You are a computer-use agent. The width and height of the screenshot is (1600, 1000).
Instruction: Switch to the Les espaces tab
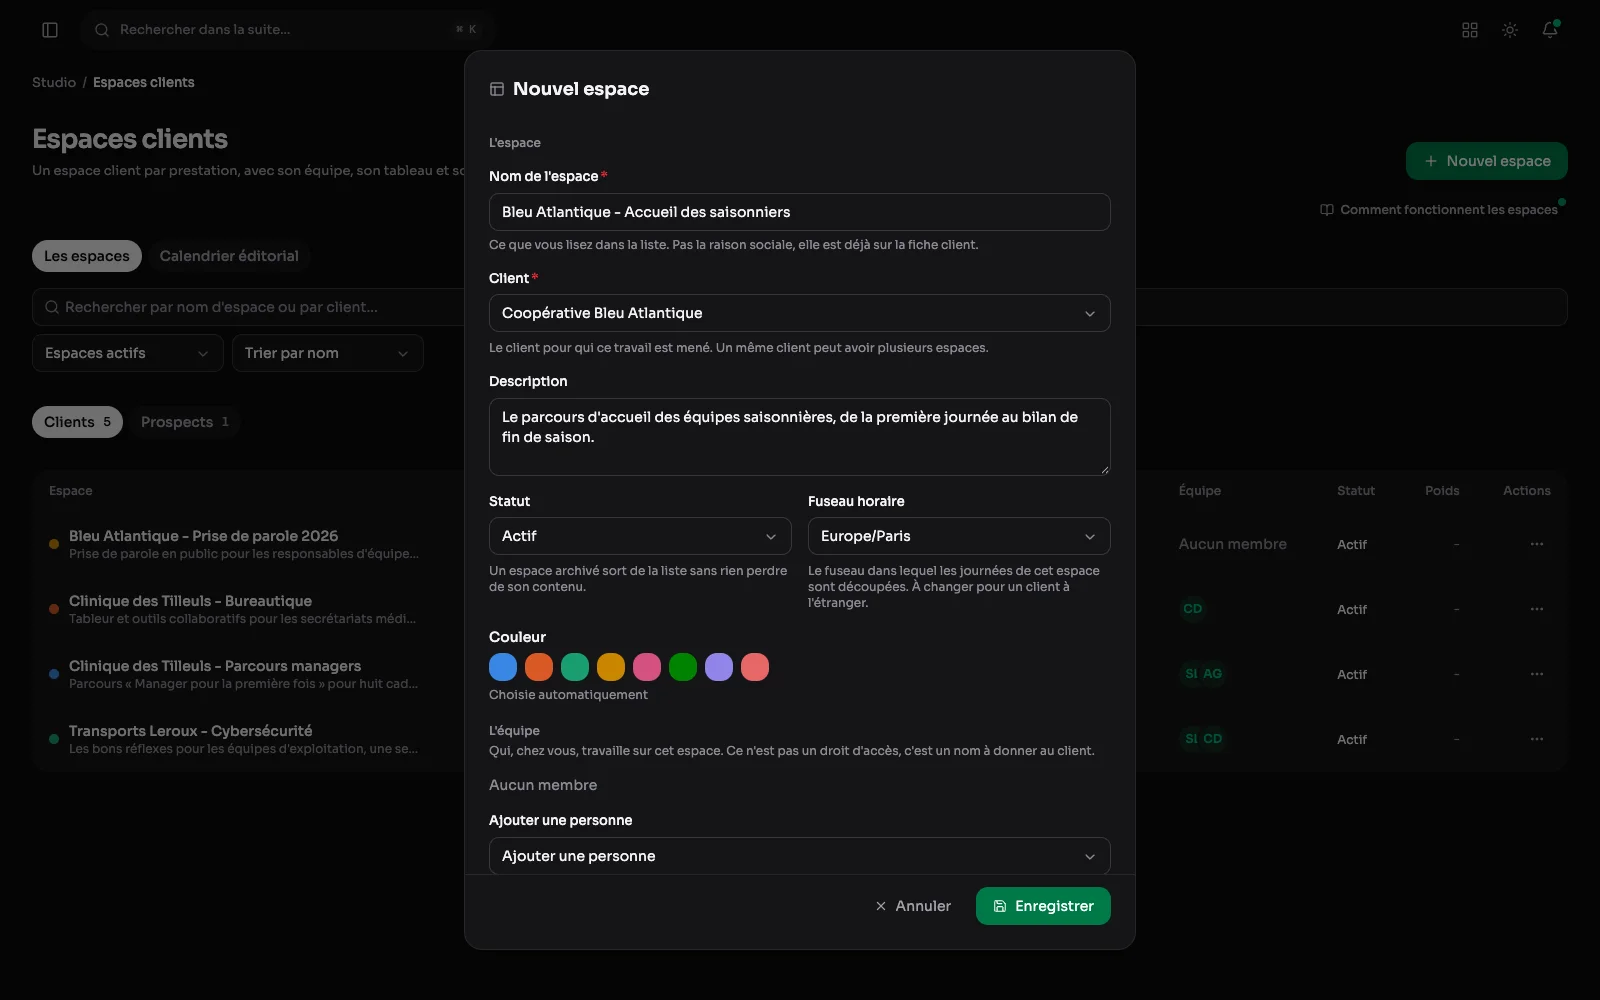tap(87, 256)
